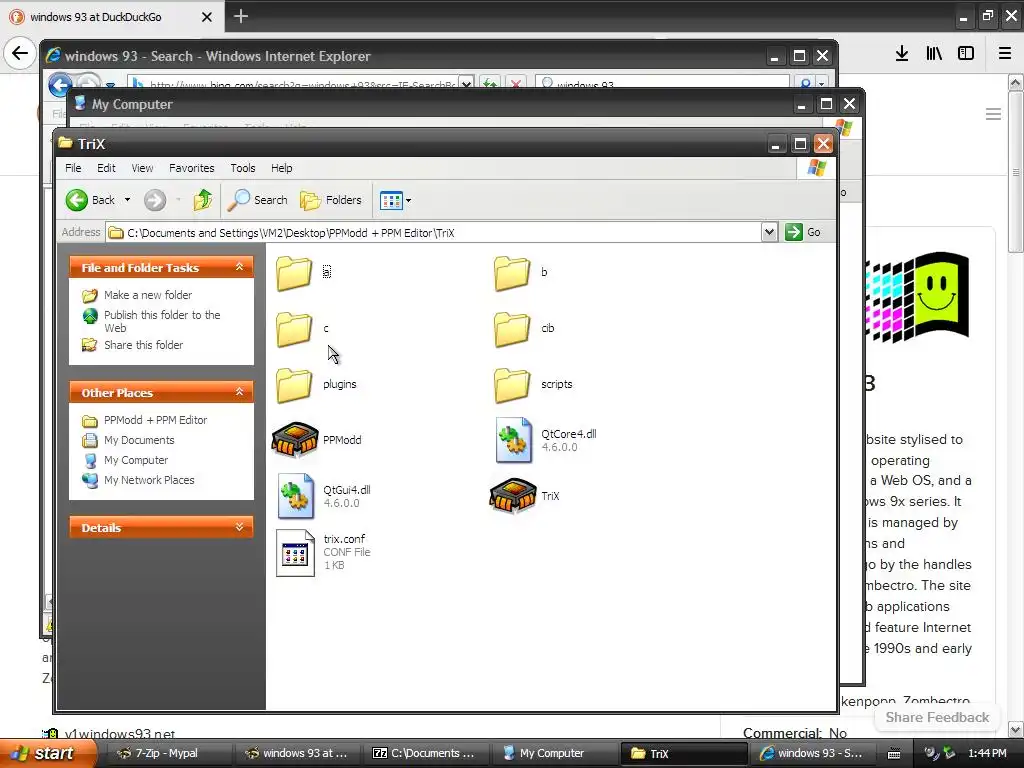Open DuckDuckGo page hamburger menu
The image size is (1024, 768).
pyautogui.click(x=993, y=114)
